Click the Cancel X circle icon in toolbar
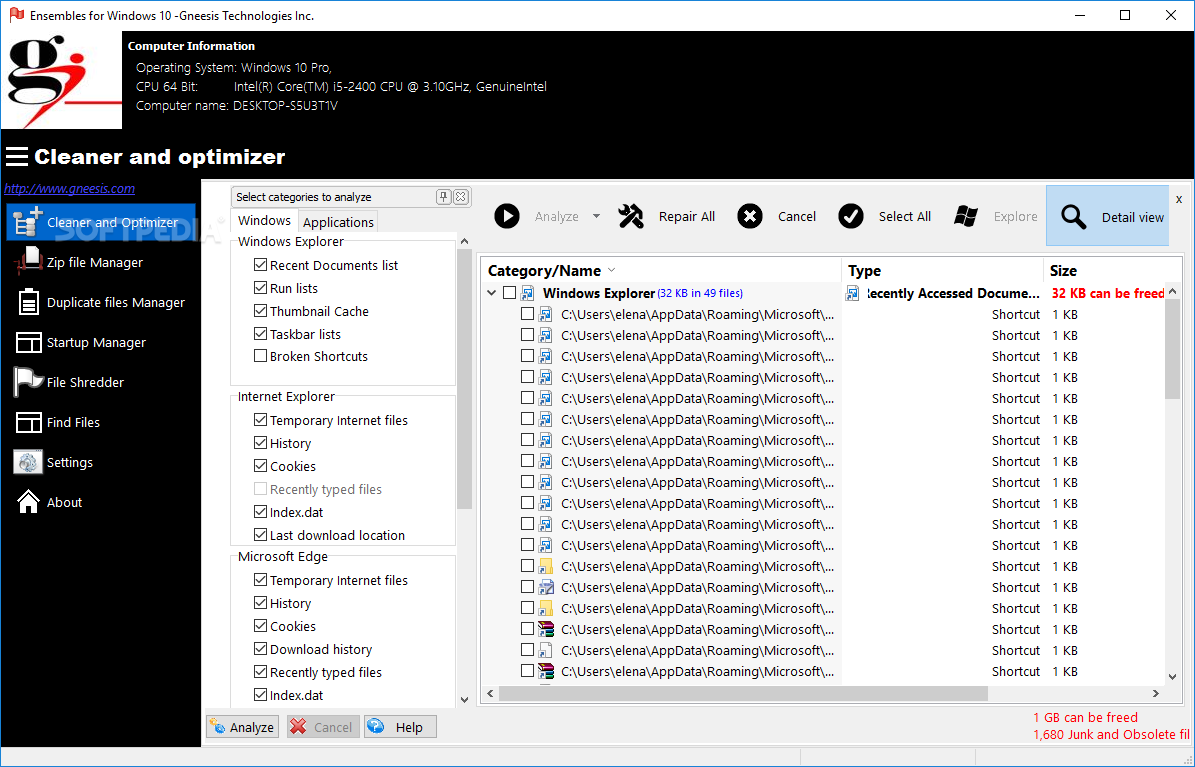Screen dimensions: 1195x767 [x=750, y=217]
